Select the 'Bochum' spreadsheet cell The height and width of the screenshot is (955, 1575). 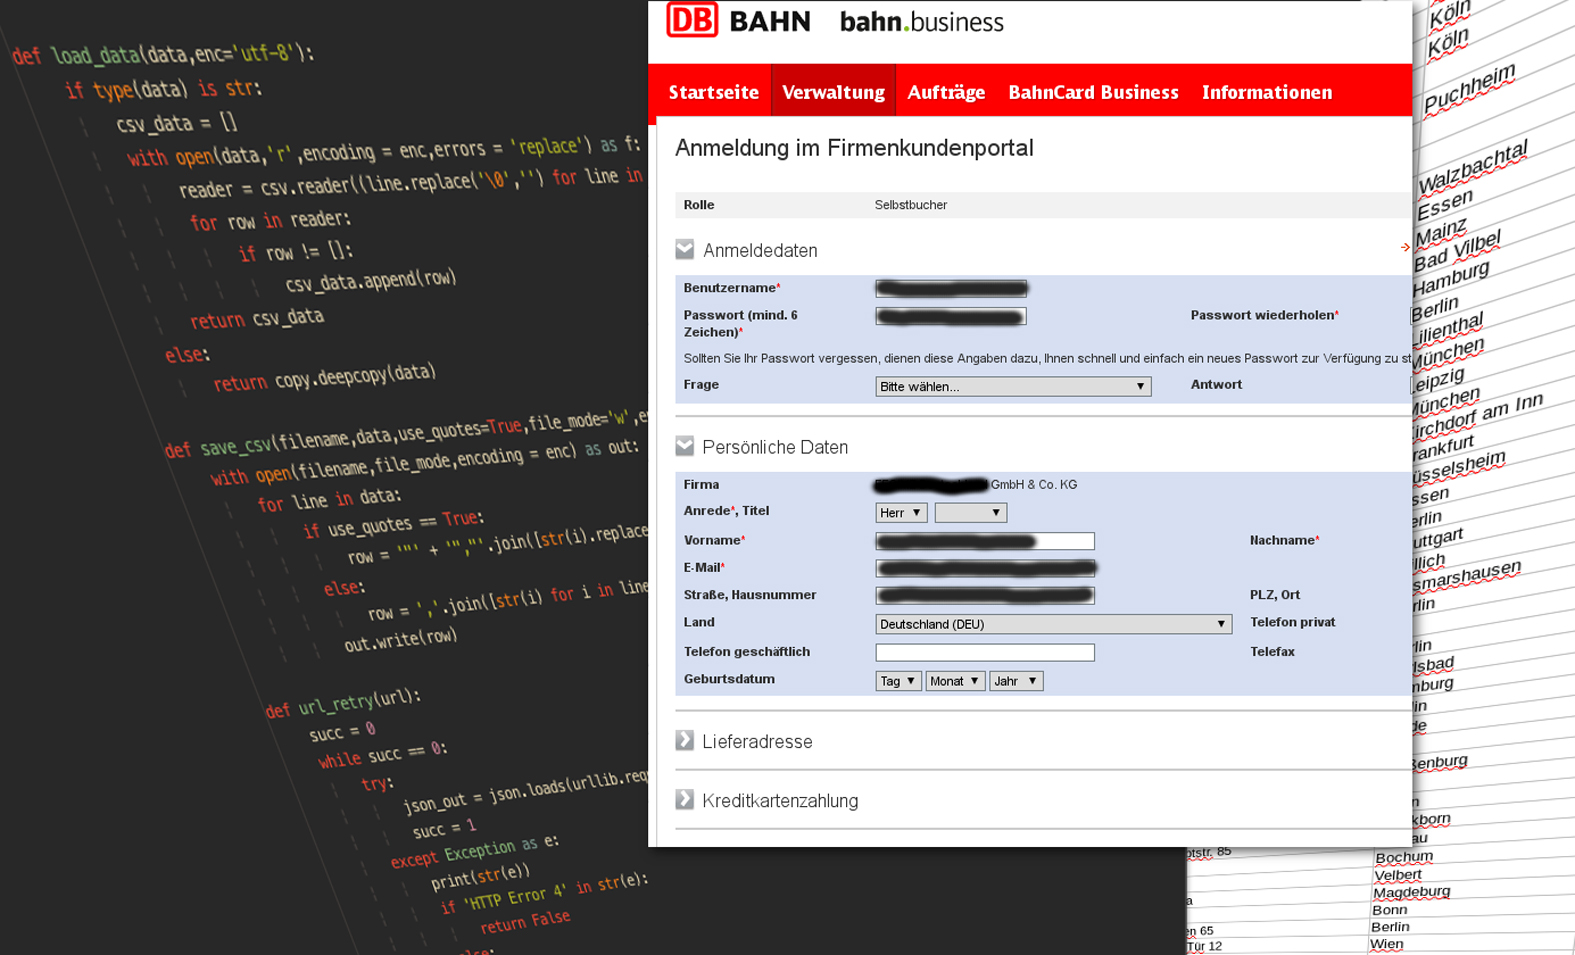(x=1404, y=857)
